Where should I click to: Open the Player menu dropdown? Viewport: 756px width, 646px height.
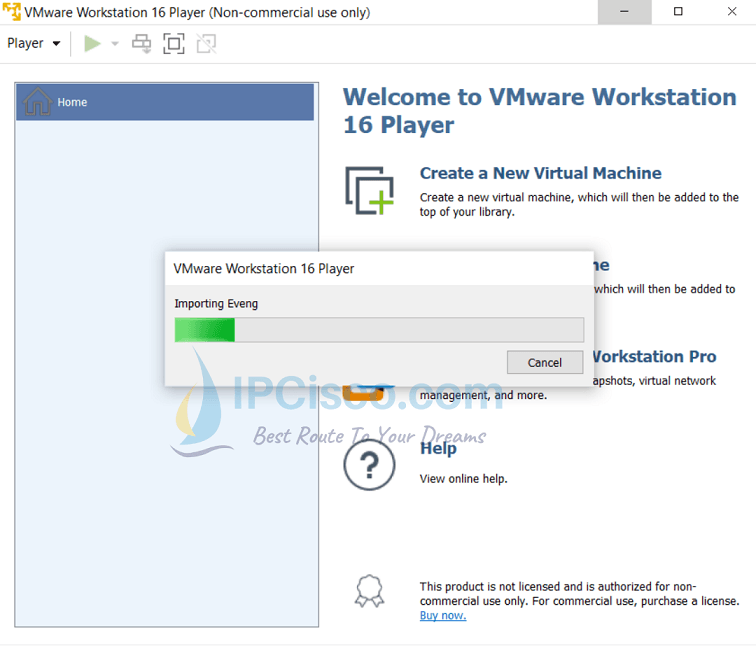pos(34,43)
